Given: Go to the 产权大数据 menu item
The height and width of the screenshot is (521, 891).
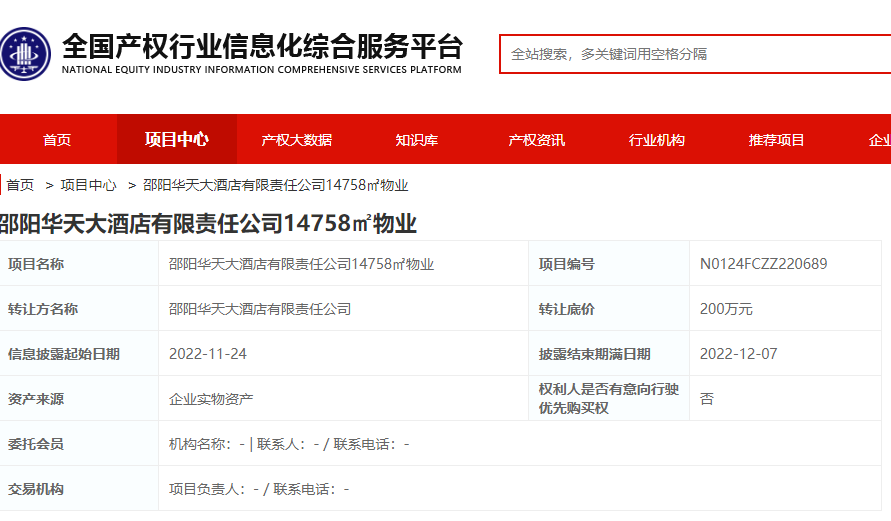Looking at the screenshot, I should click(x=297, y=140).
